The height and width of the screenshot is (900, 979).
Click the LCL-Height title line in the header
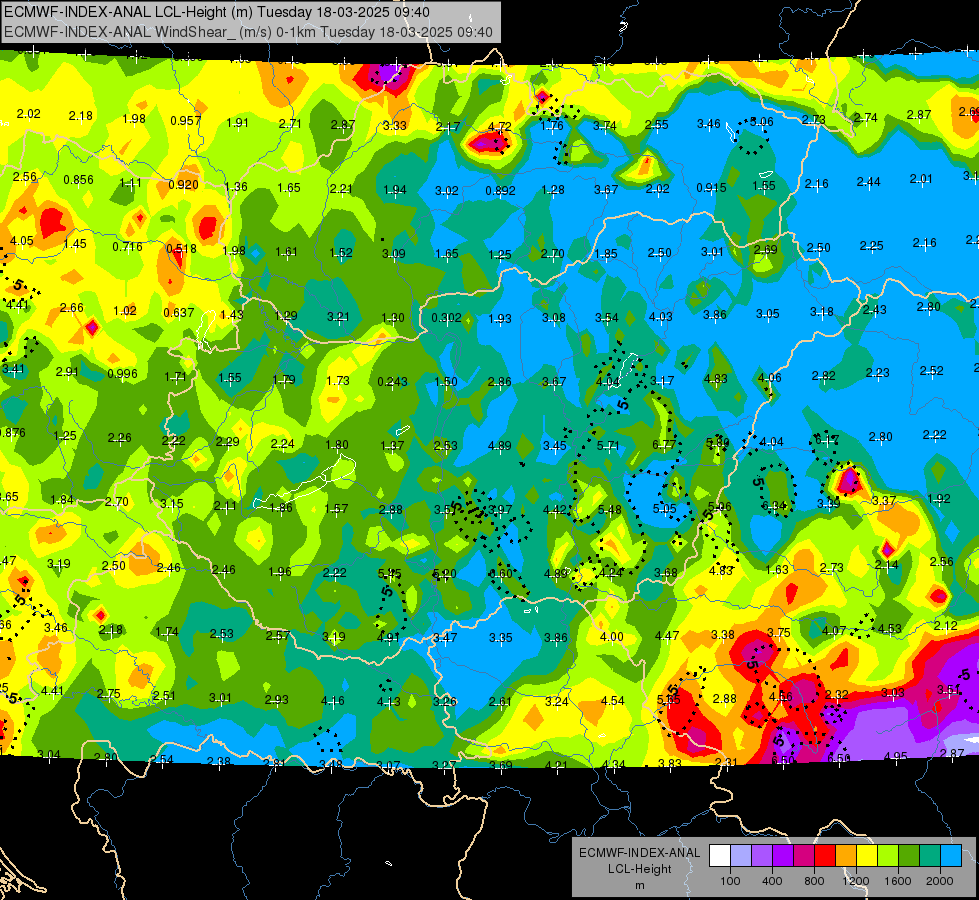(217, 12)
